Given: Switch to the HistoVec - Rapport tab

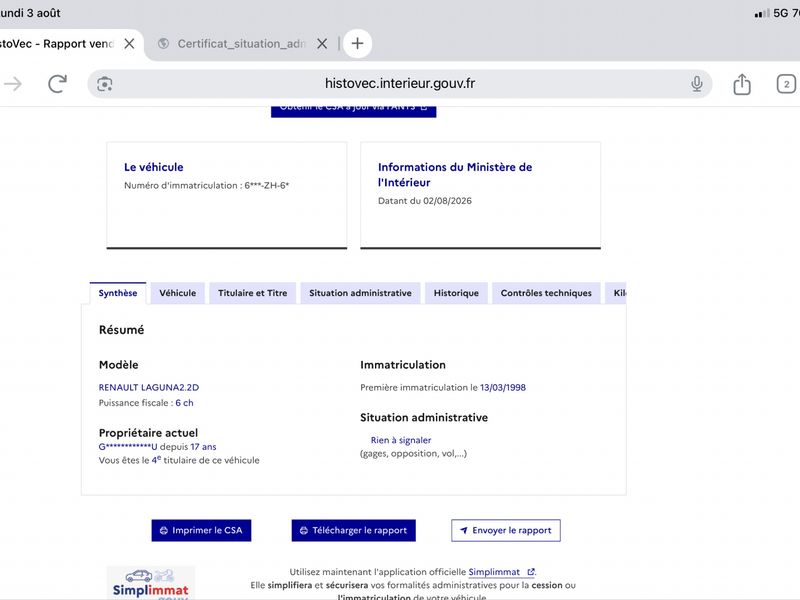Looking at the screenshot, I should pyautogui.click(x=56, y=44).
